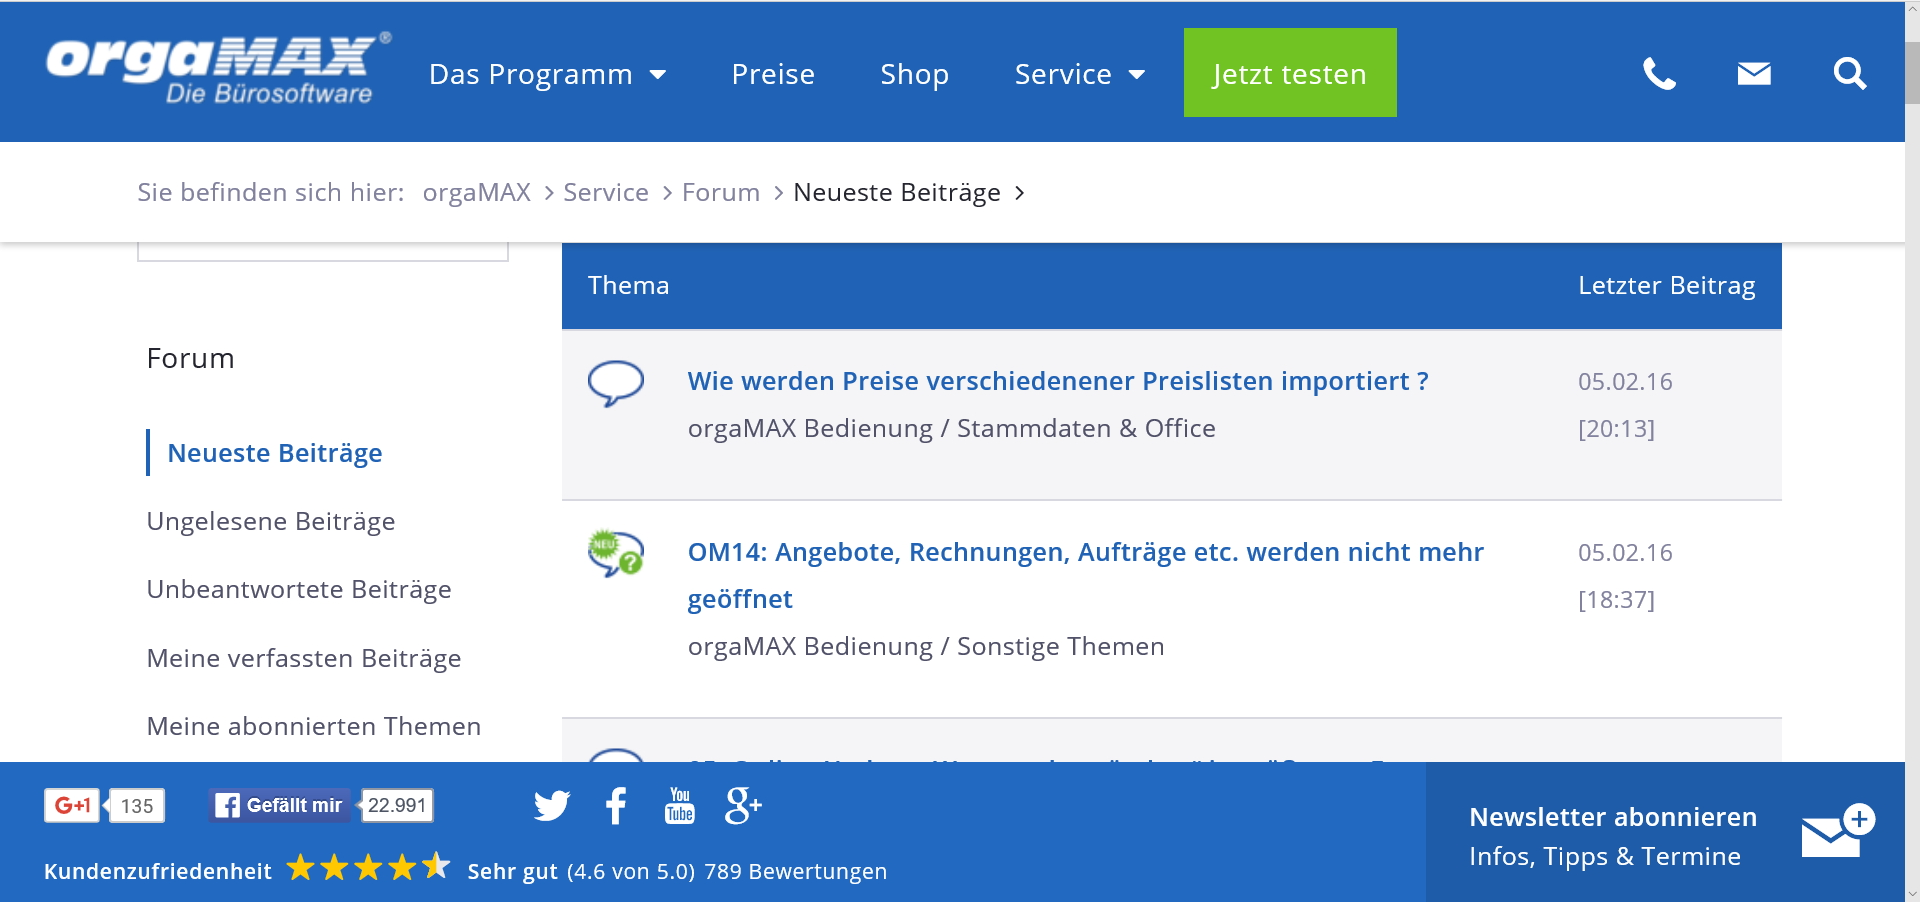Open category 'orgaMAX Bedienung / Stammdaten & Office'
Screen dimensions: 1920x902
coord(952,428)
